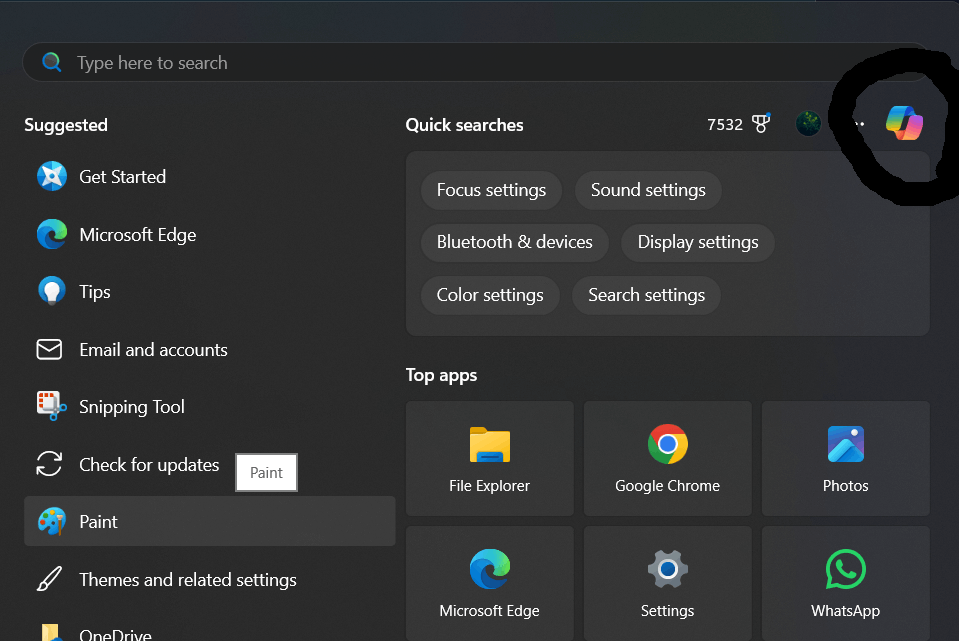959x641 pixels.
Task: Click the Type here to search field
Action: pos(476,62)
